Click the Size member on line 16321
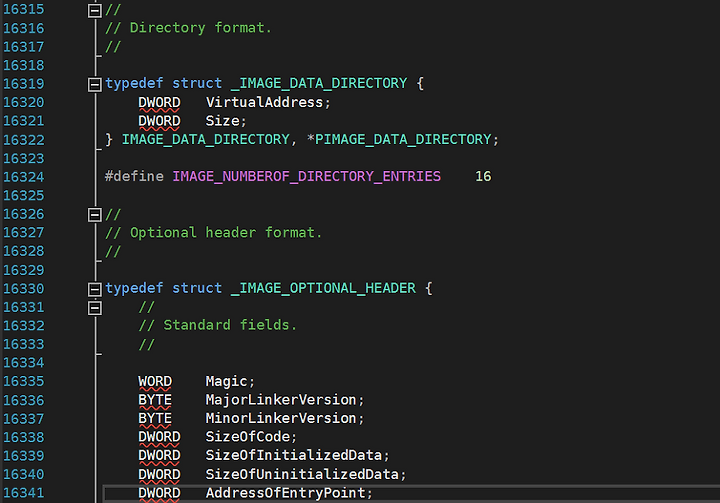 point(222,120)
